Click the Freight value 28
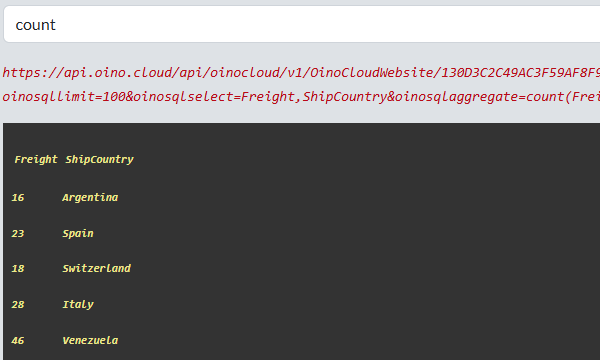 click(x=18, y=305)
